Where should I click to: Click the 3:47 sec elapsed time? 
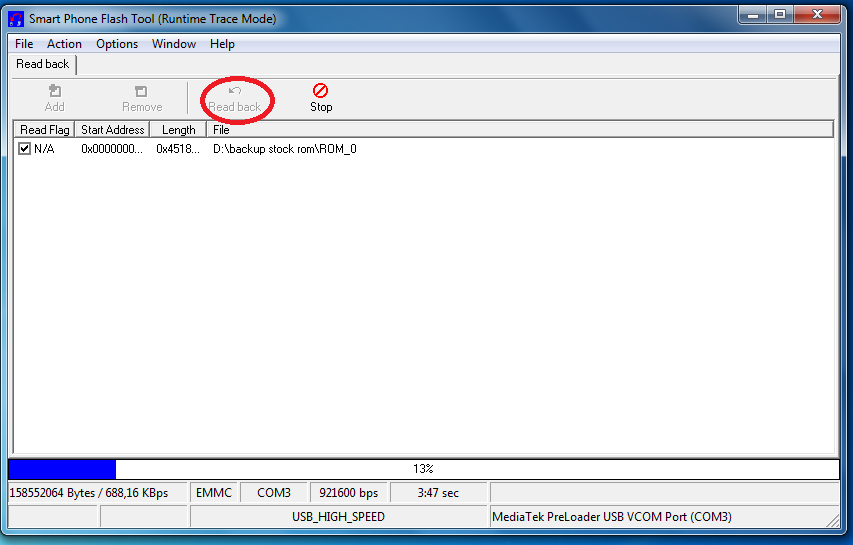438,493
